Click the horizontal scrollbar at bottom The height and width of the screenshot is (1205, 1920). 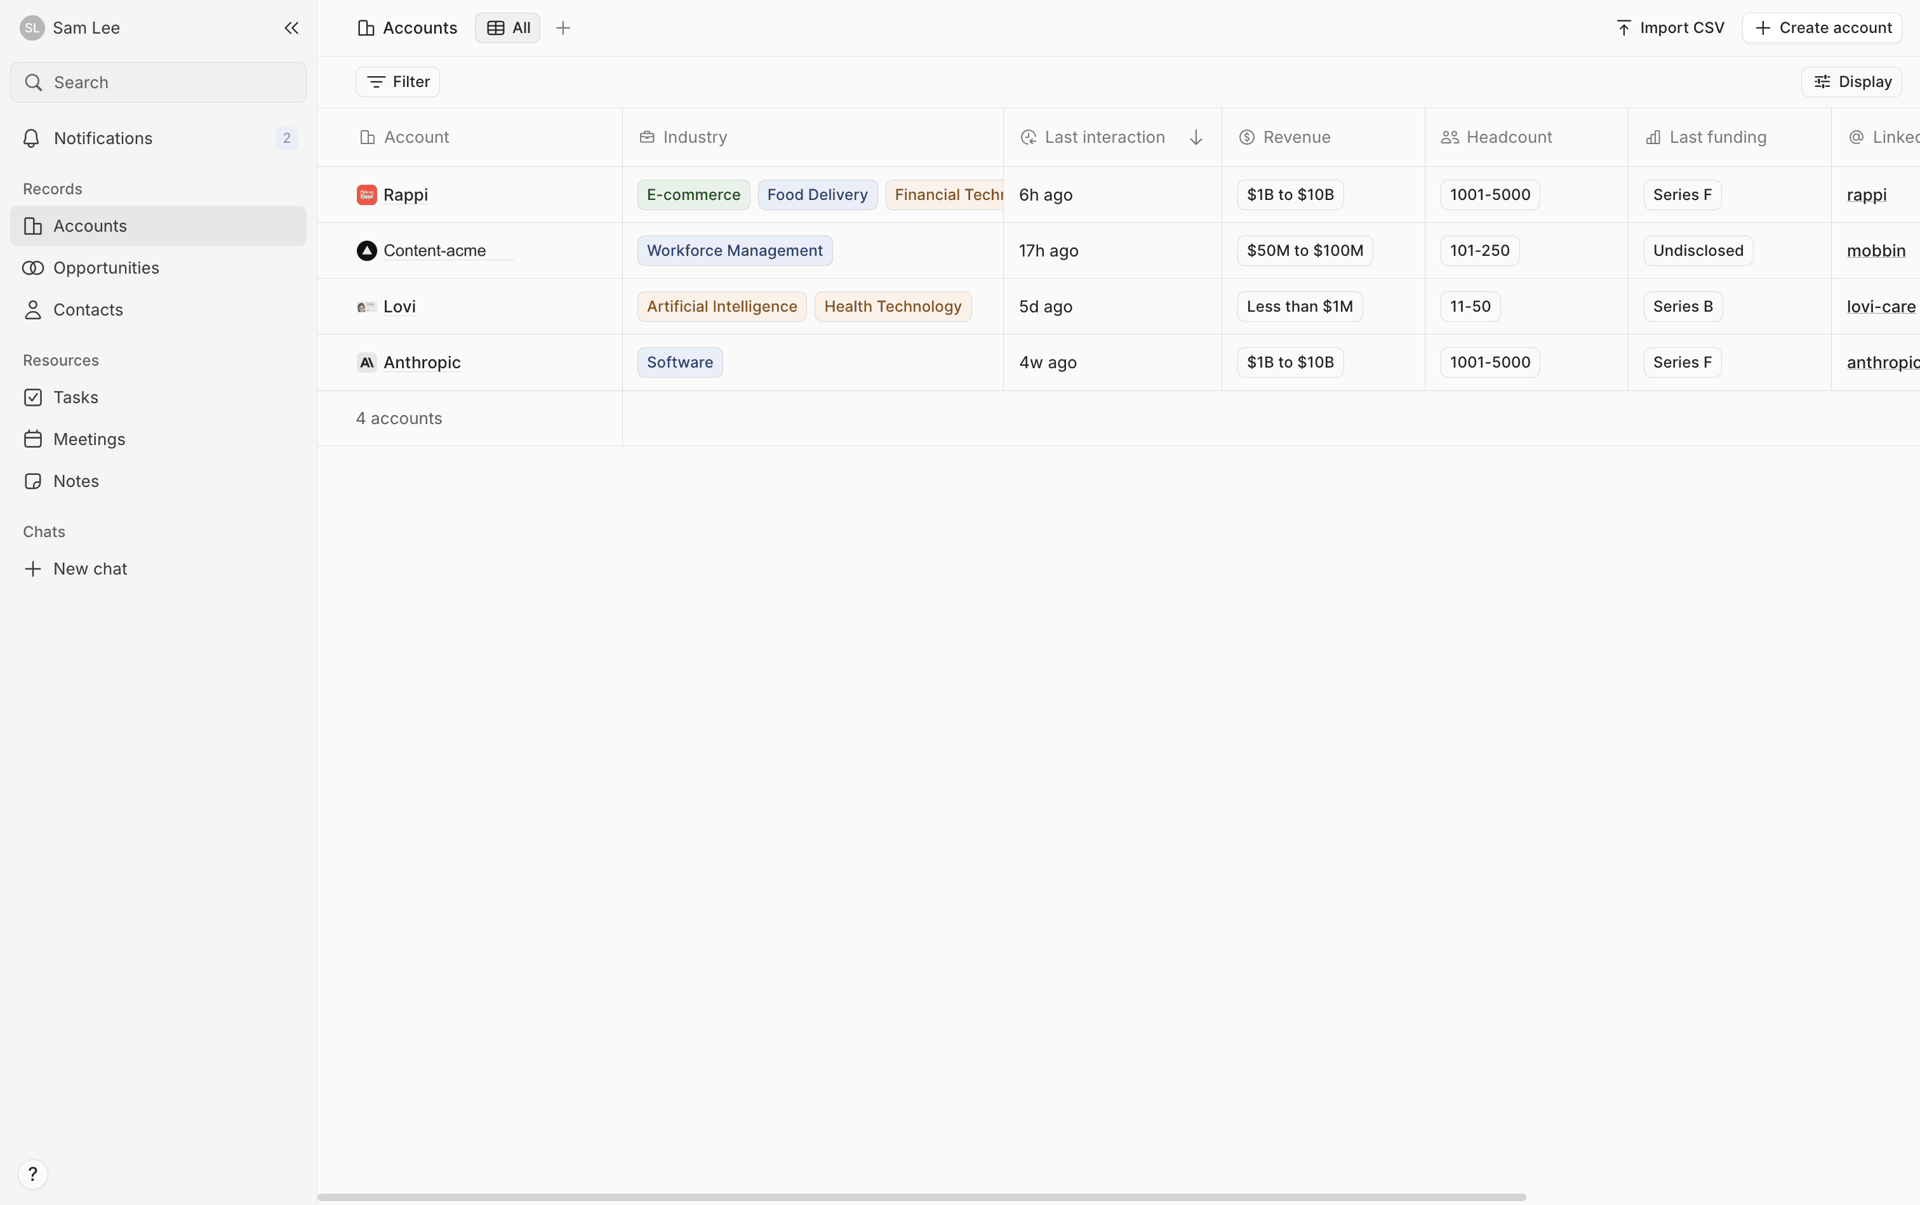[x=921, y=1197]
